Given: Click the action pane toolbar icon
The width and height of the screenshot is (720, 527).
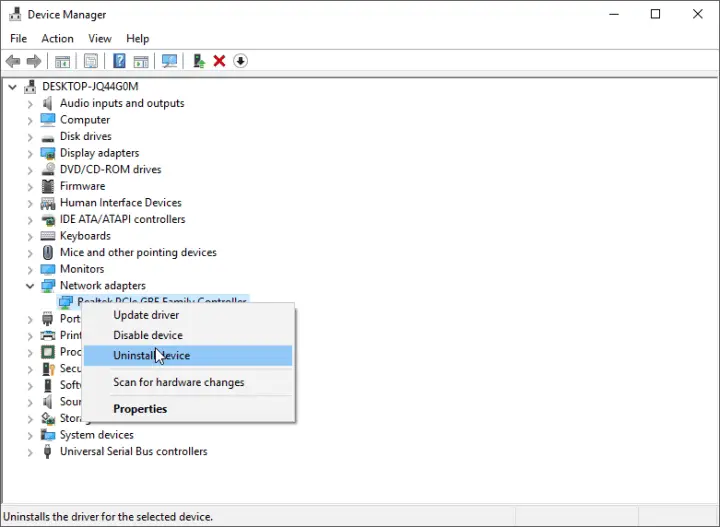Looking at the screenshot, I should [x=141, y=61].
